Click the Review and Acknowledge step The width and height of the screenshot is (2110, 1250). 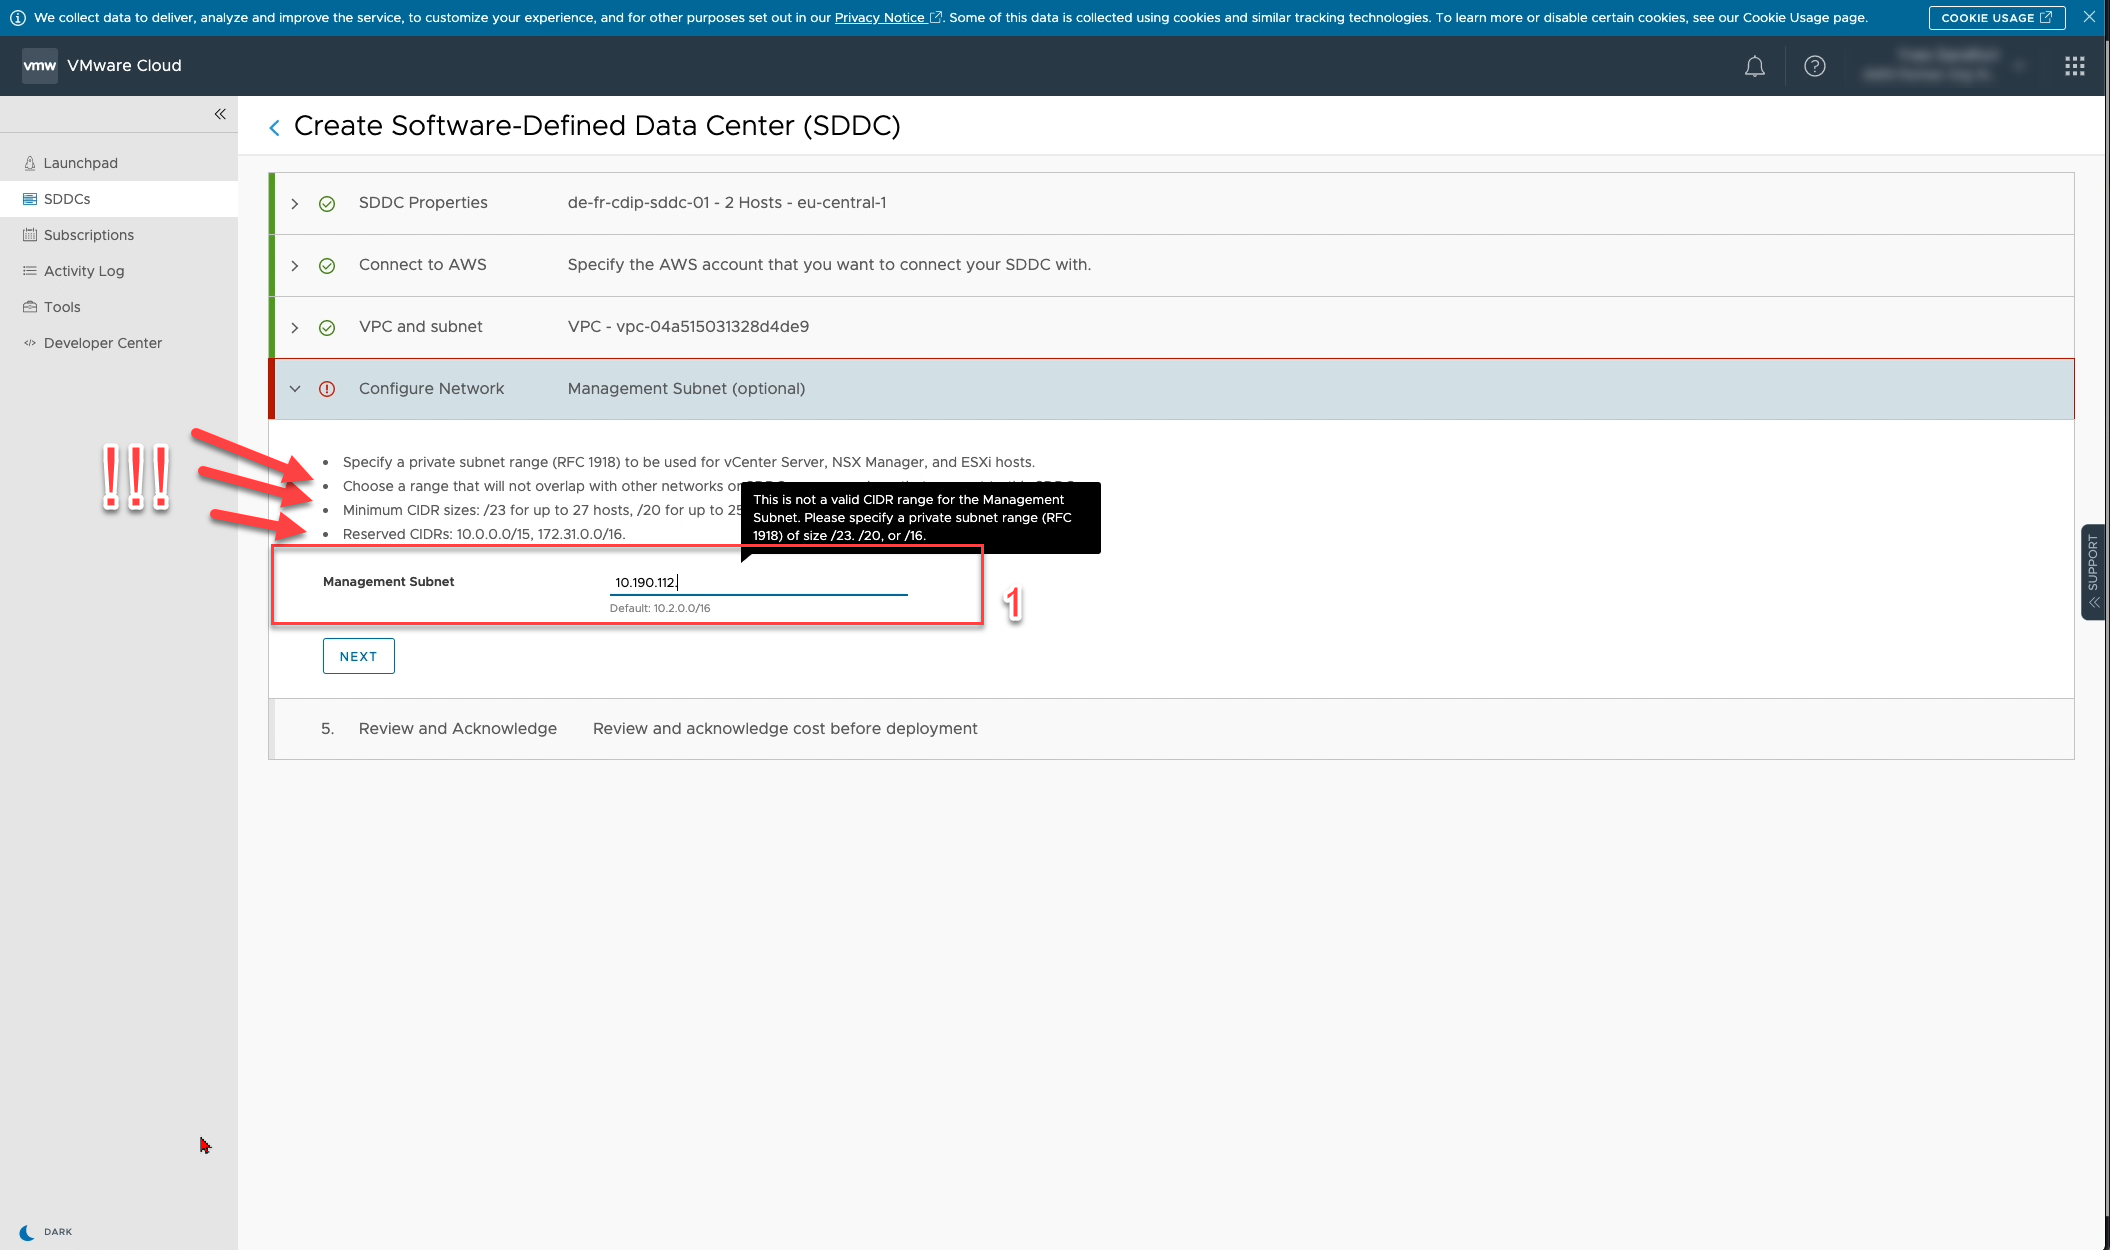pyautogui.click(x=1172, y=729)
